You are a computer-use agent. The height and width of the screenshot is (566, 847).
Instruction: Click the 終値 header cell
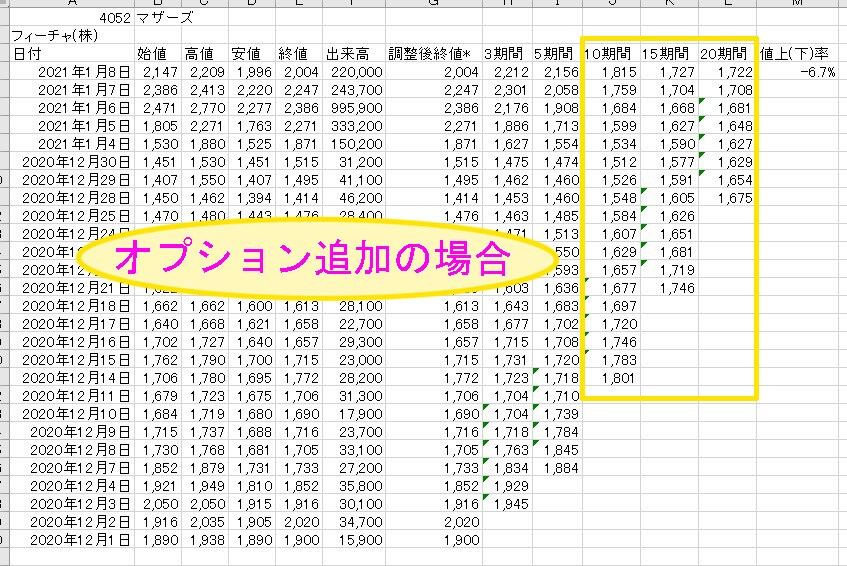299,53
